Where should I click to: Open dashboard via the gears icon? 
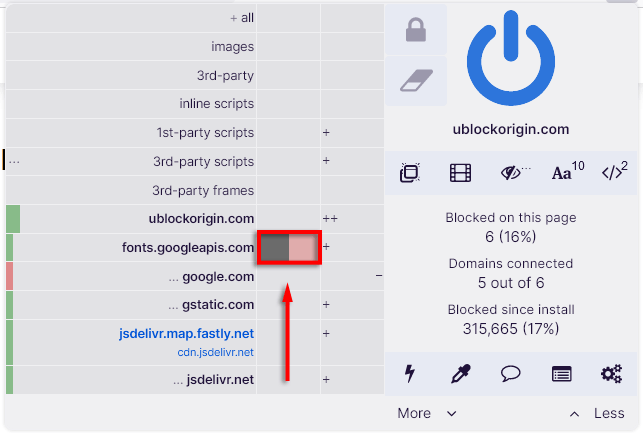tap(611, 374)
